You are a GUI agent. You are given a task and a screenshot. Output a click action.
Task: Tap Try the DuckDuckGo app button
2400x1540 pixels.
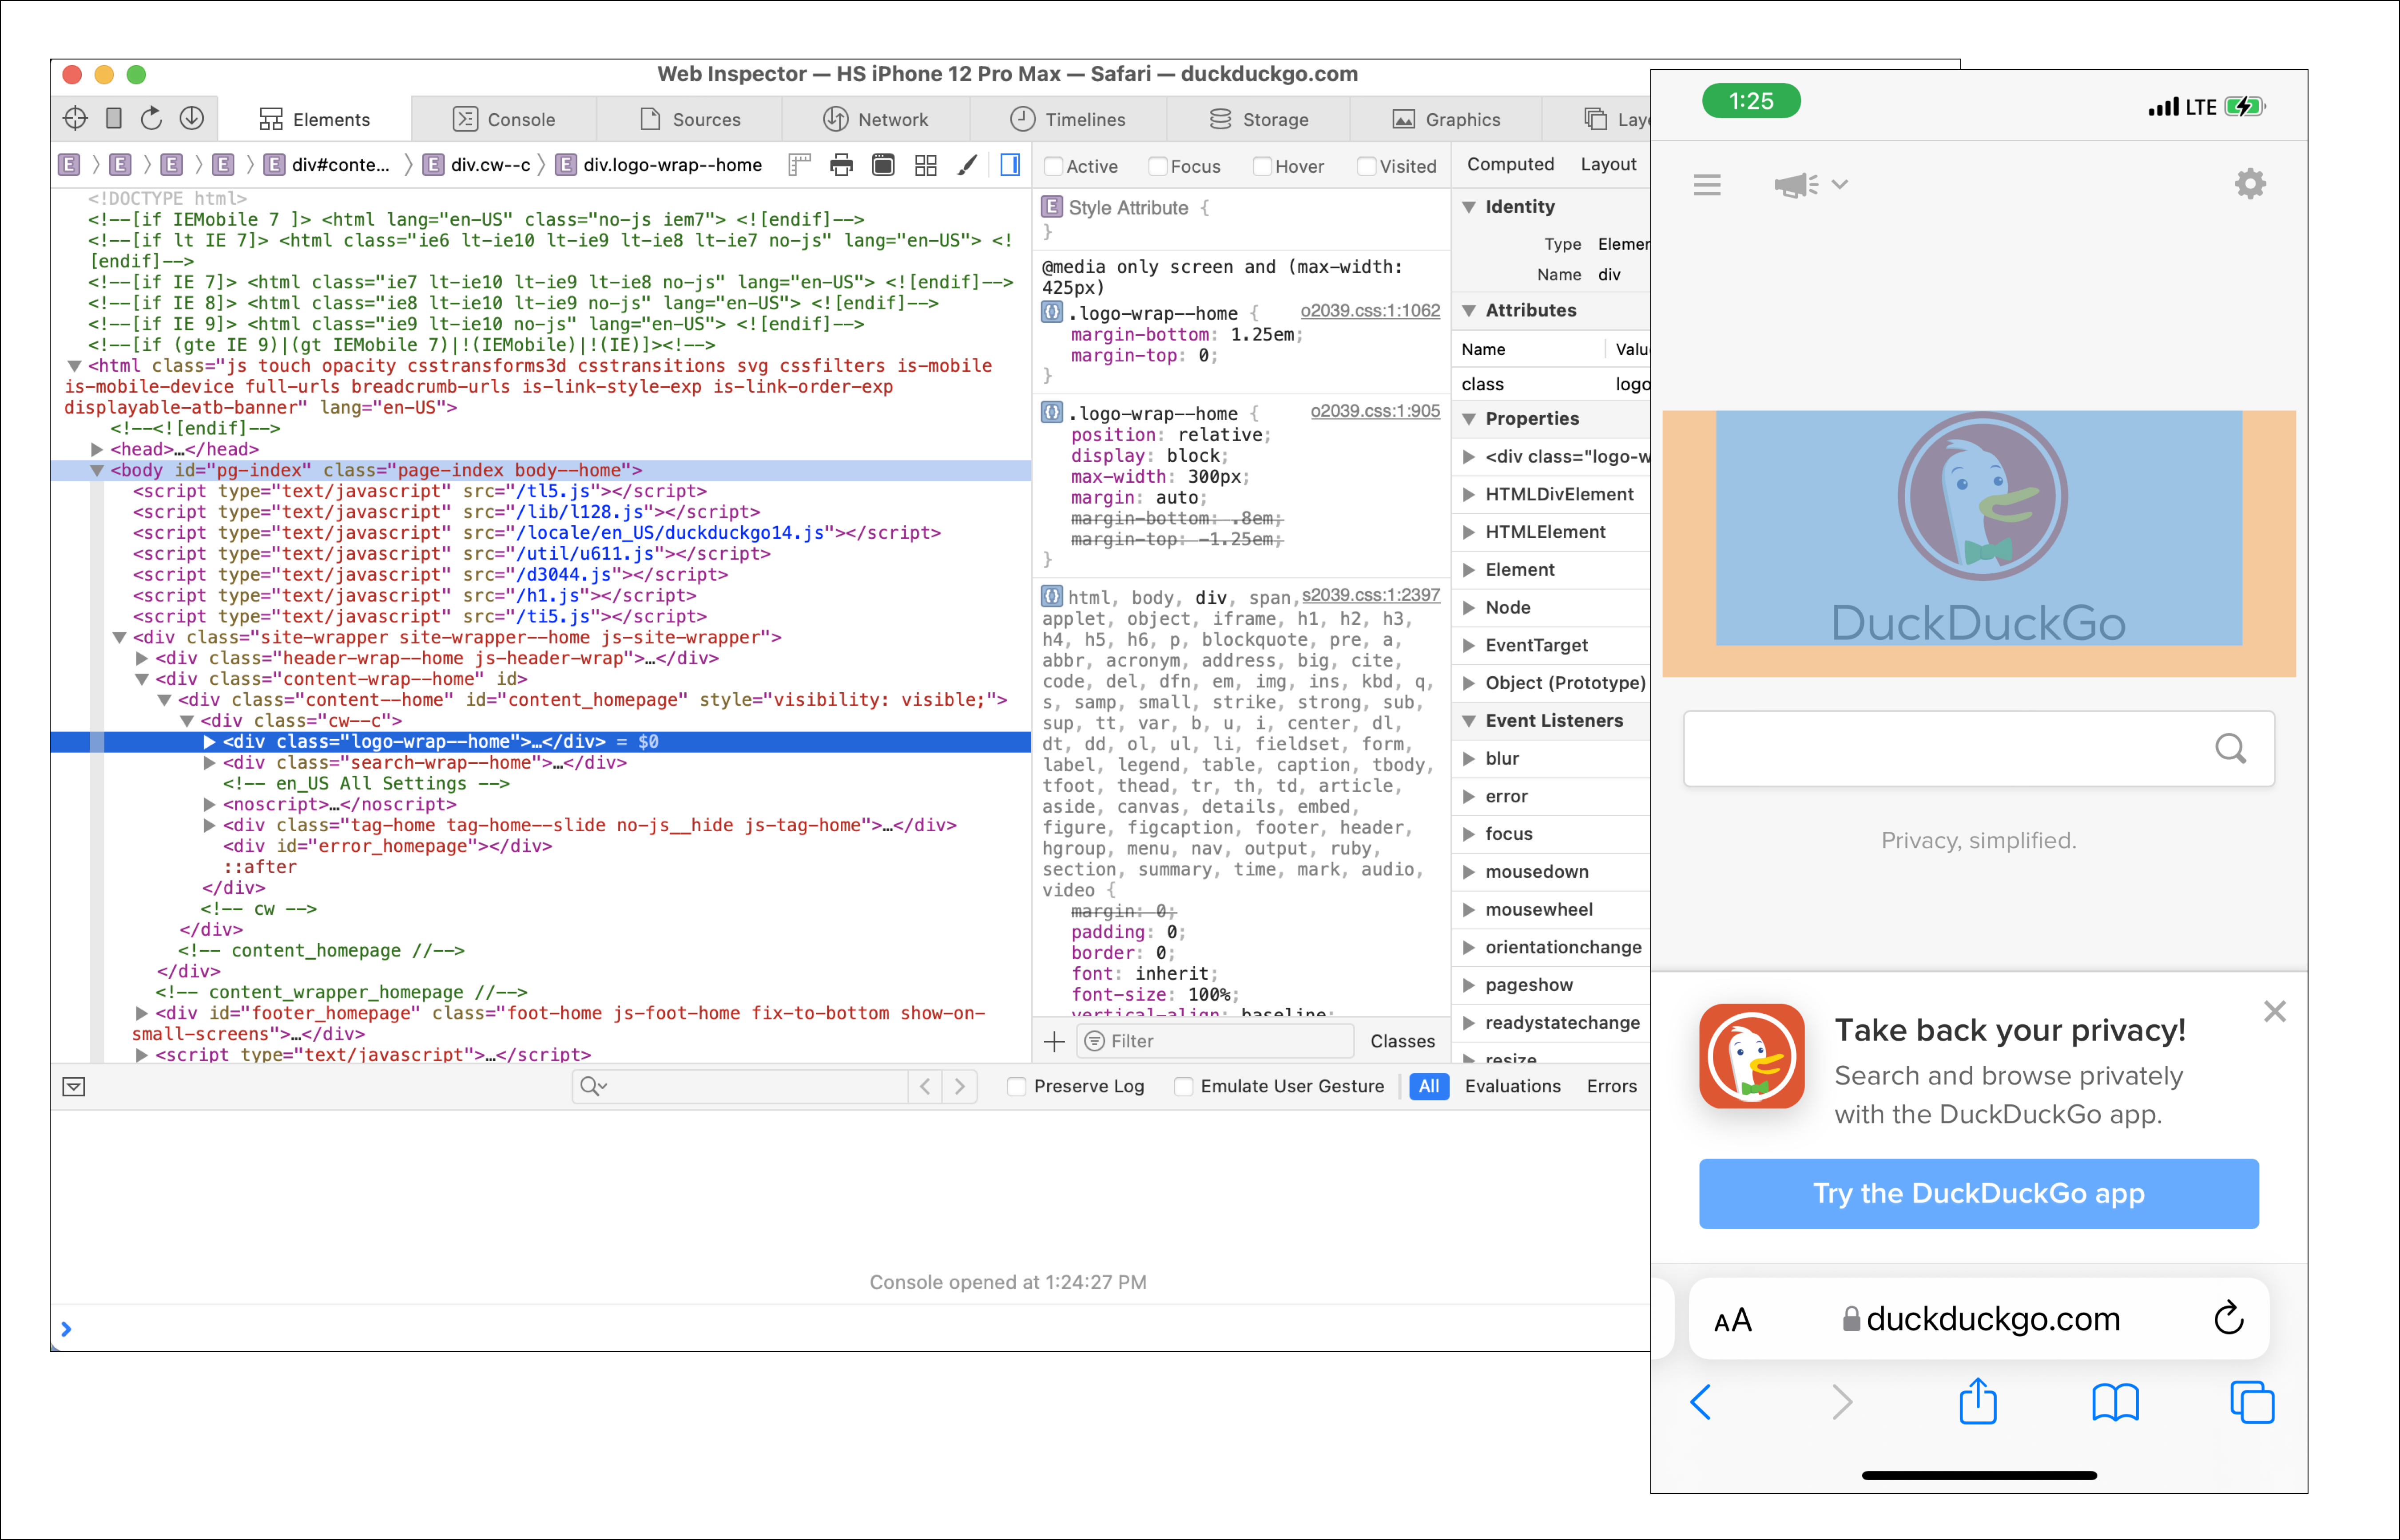tap(1978, 1193)
